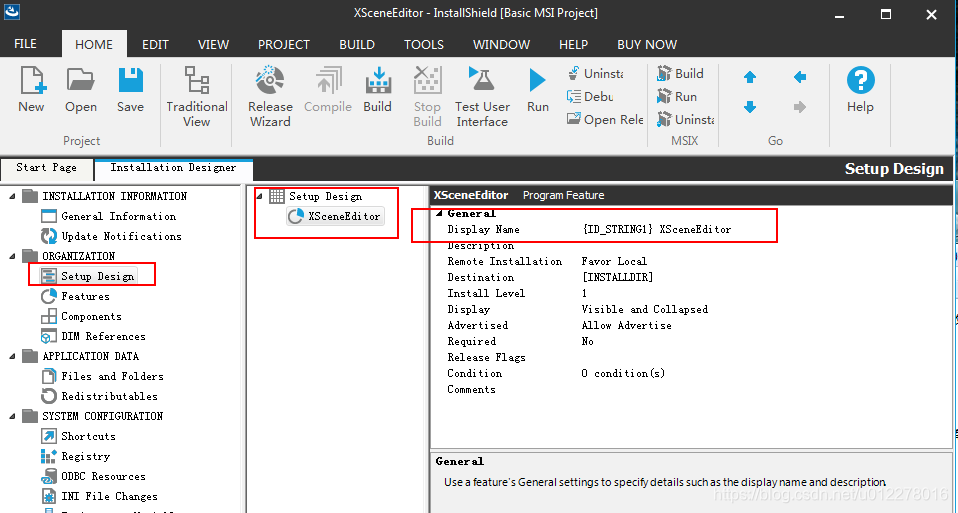Open the Components view
Image resolution: width=958 pixels, height=513 pixels.
pos(81,316)
